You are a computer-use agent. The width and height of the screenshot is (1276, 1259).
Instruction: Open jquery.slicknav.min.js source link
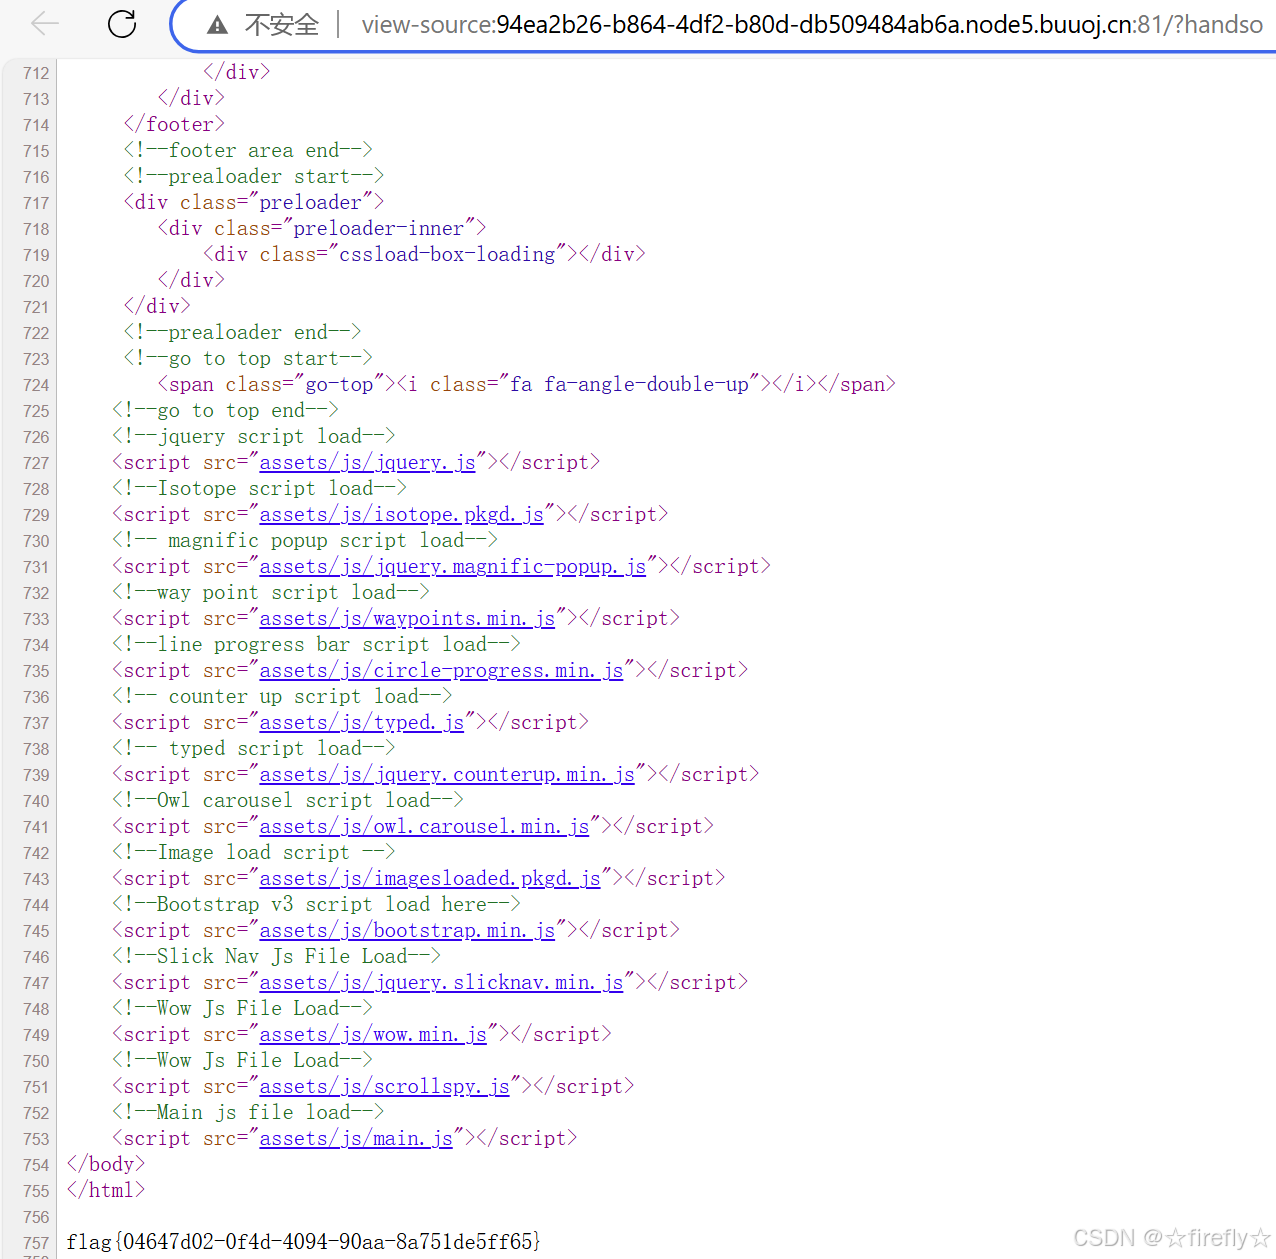pos(441,982)
